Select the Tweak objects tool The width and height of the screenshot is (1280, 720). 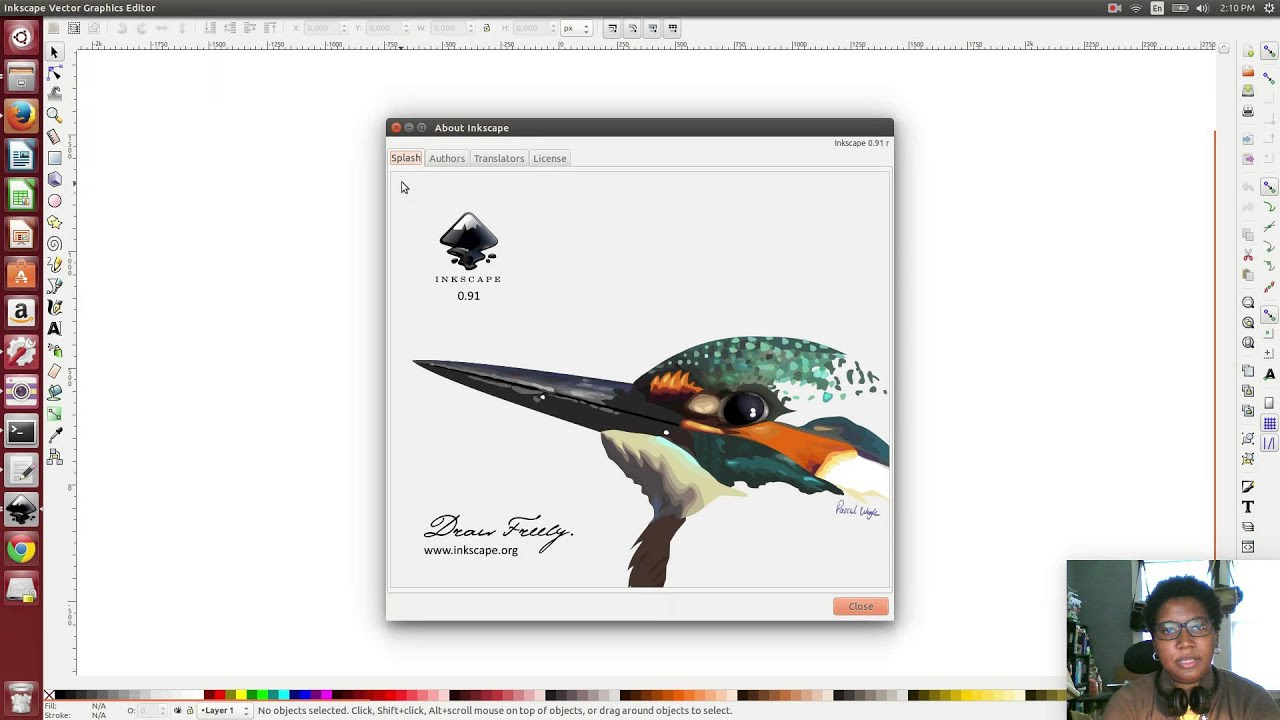click(x=55, y=94)
